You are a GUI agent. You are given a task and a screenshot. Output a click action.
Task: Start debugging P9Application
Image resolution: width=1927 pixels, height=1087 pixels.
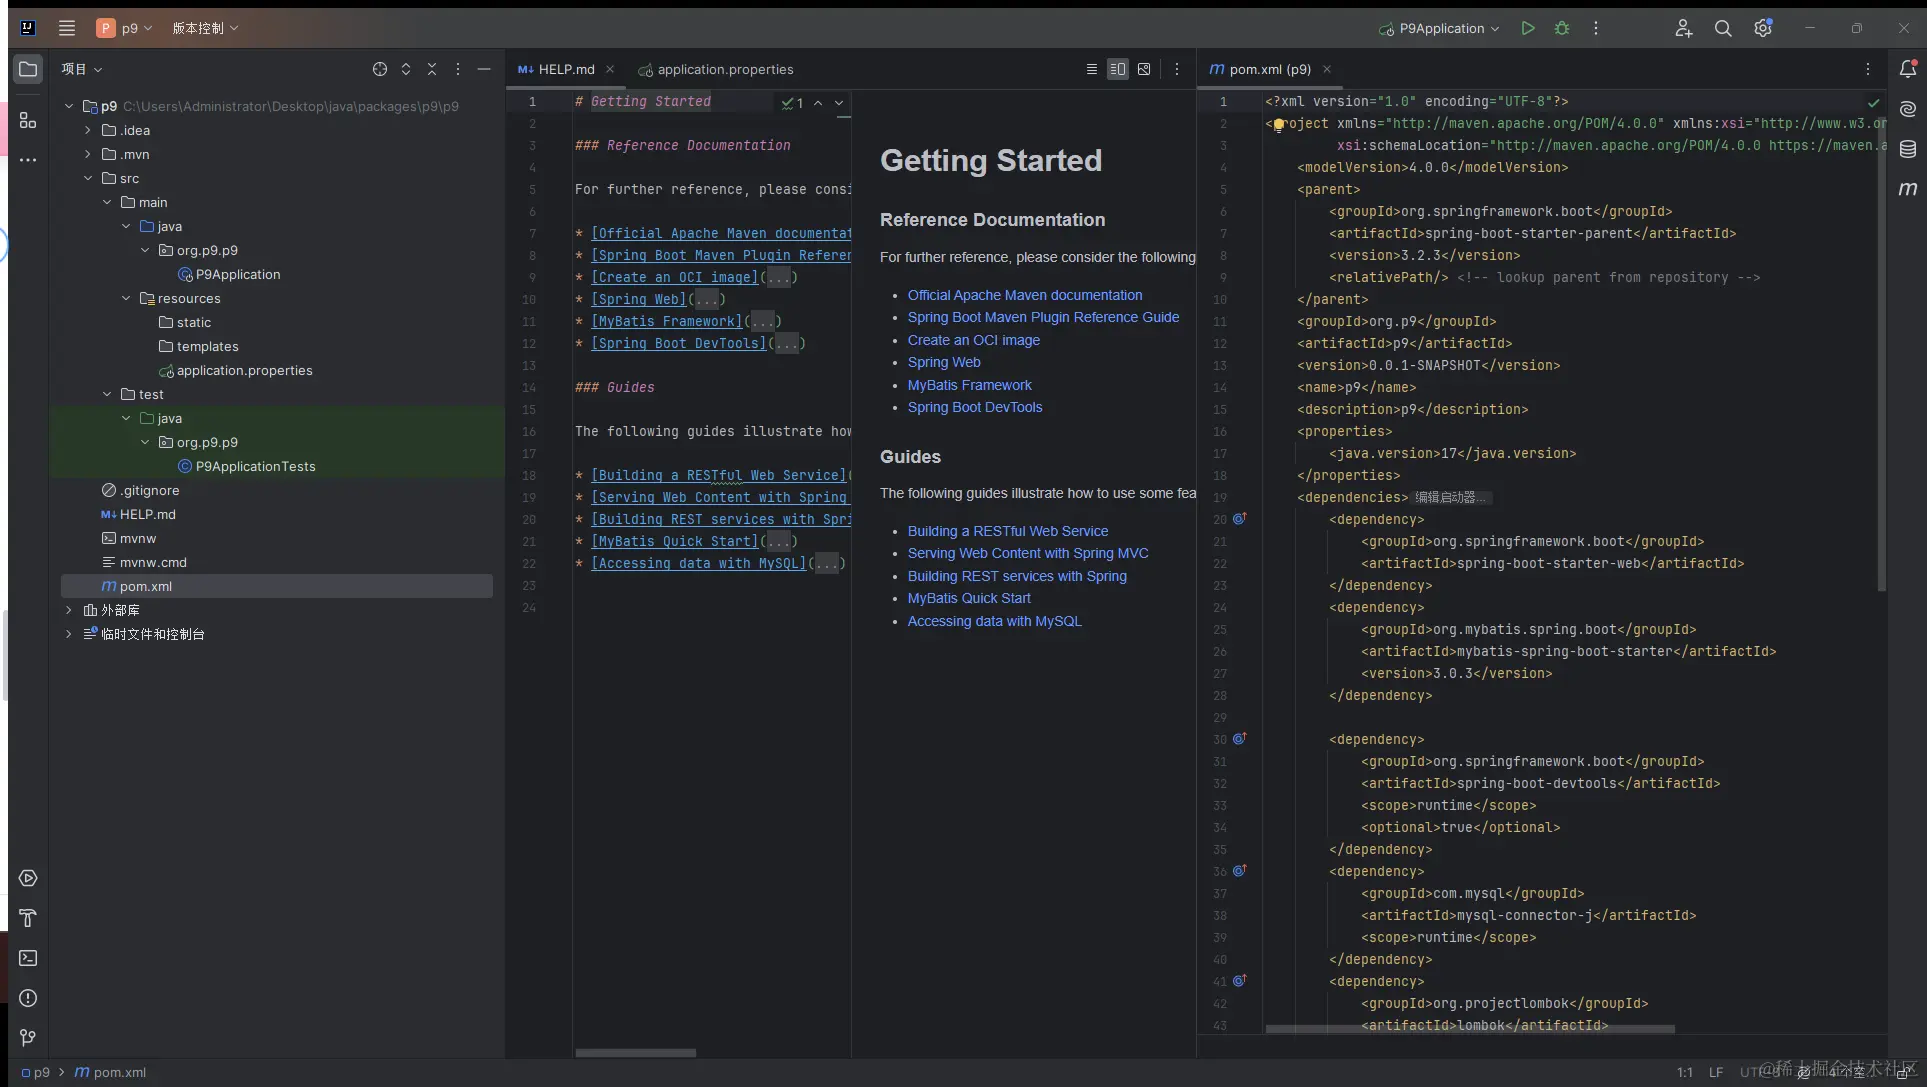(1562, 28)
